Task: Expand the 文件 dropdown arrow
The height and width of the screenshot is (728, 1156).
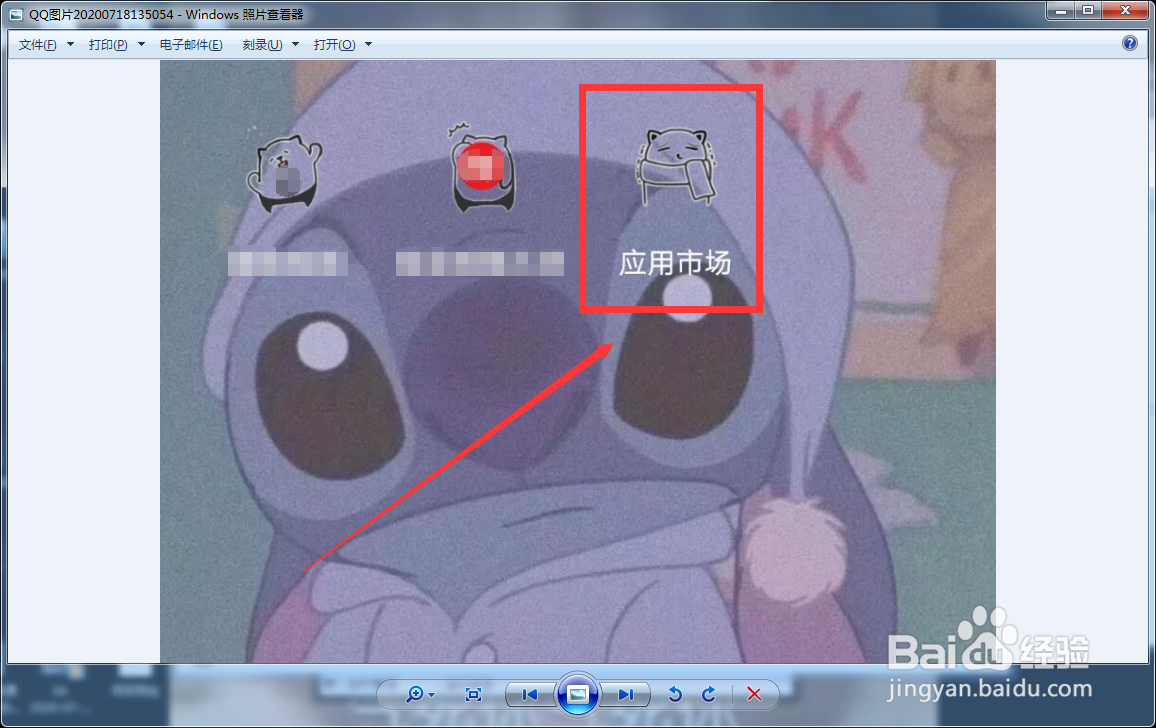Action: point(71,45)
